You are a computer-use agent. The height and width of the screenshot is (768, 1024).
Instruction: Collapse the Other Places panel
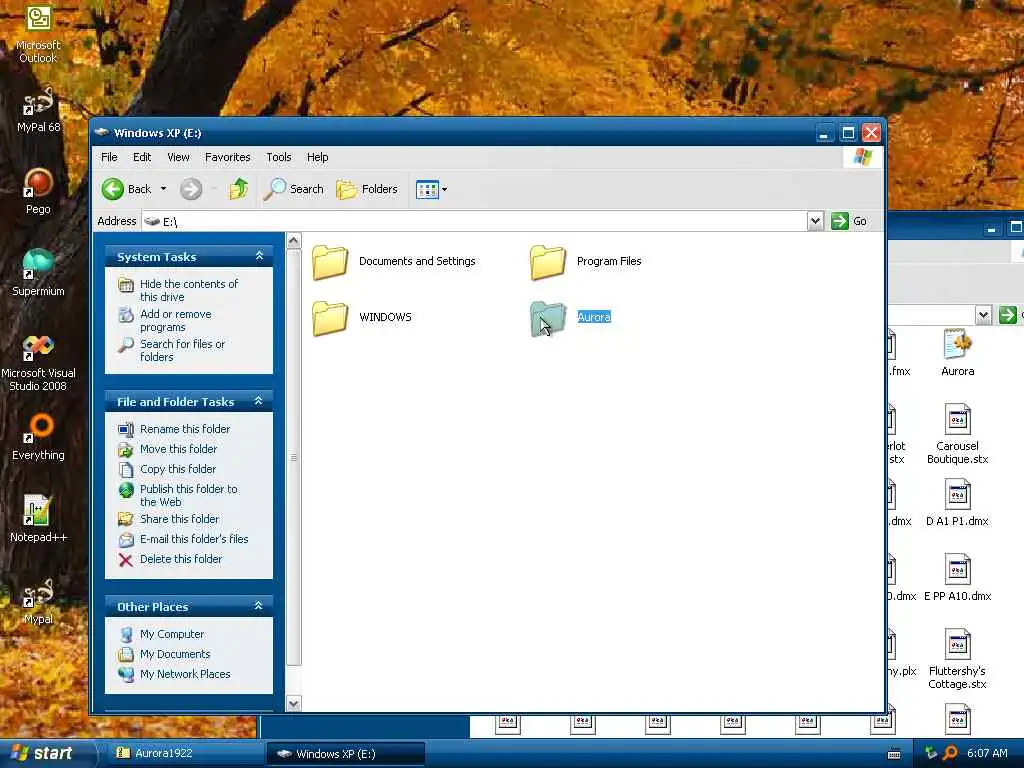(x=259, y=606)
